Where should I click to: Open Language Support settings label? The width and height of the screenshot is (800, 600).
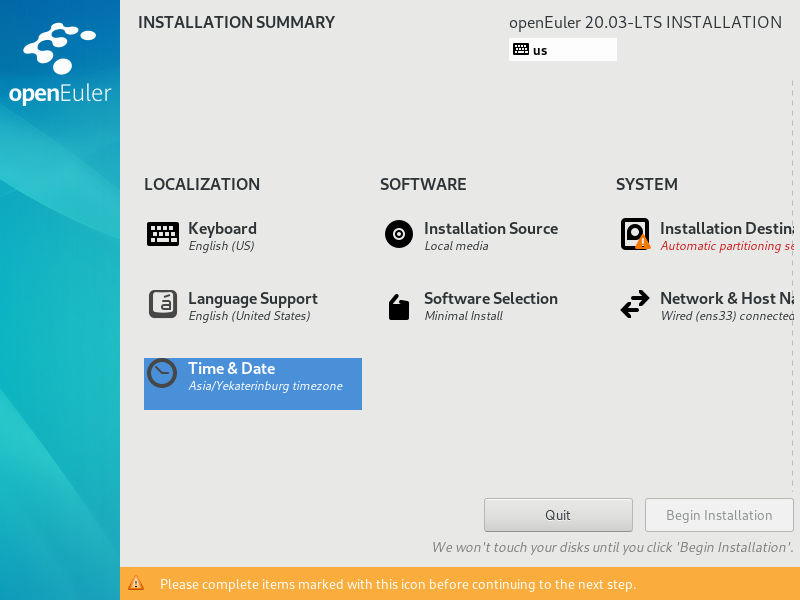tap(253, 298)
